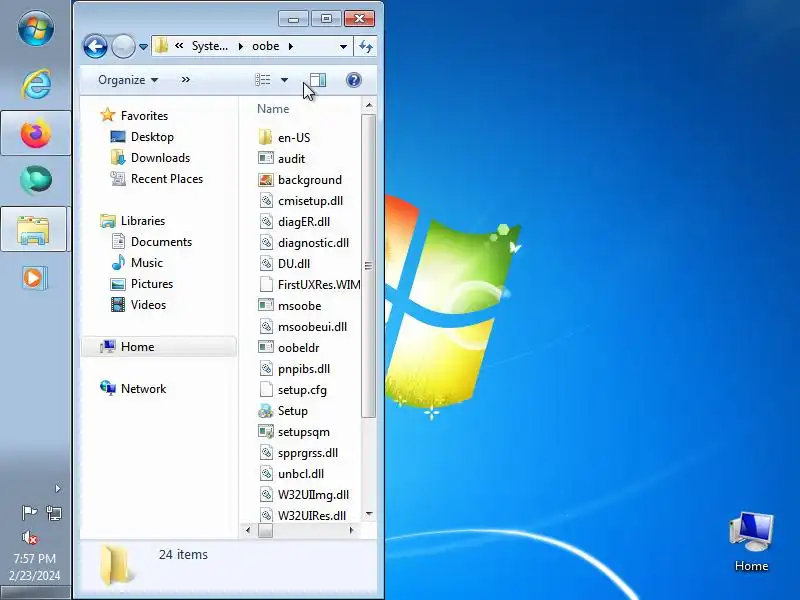This screenshot has width=800, height=600.
Task: Open Downloads in Favorites
Action: point(160,158)
